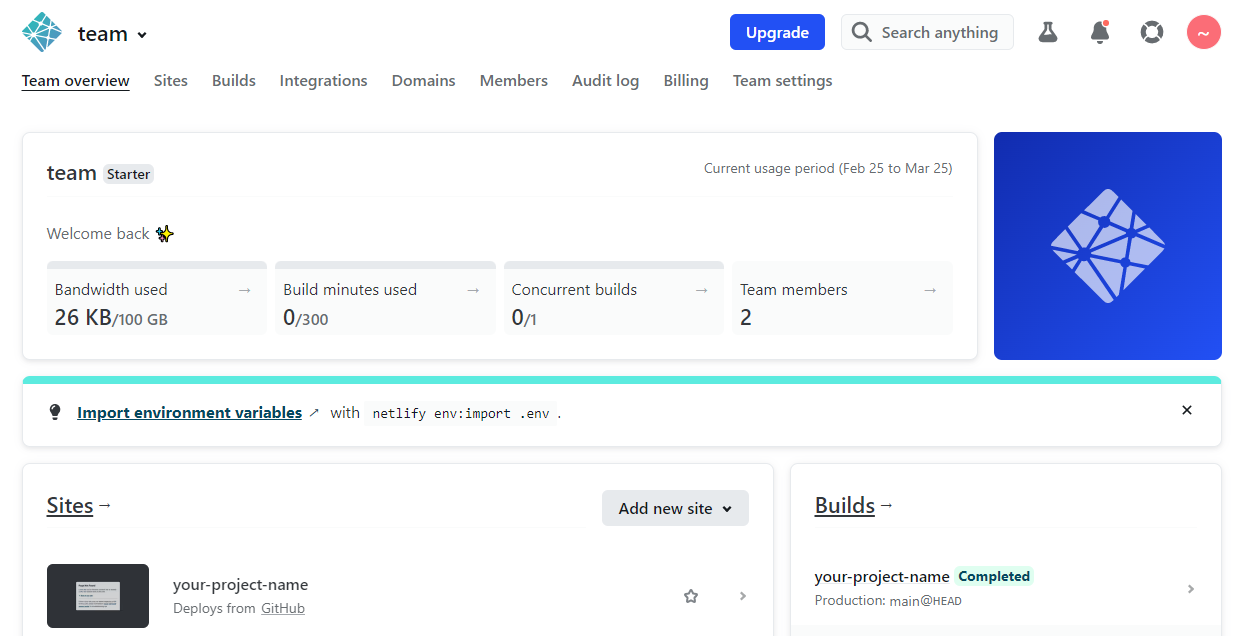Image resolution: width=1246 pixels, height=636 pixels.
Task: Open Netlify Labs via the flask icon
Action: [x=1047, y=32]
